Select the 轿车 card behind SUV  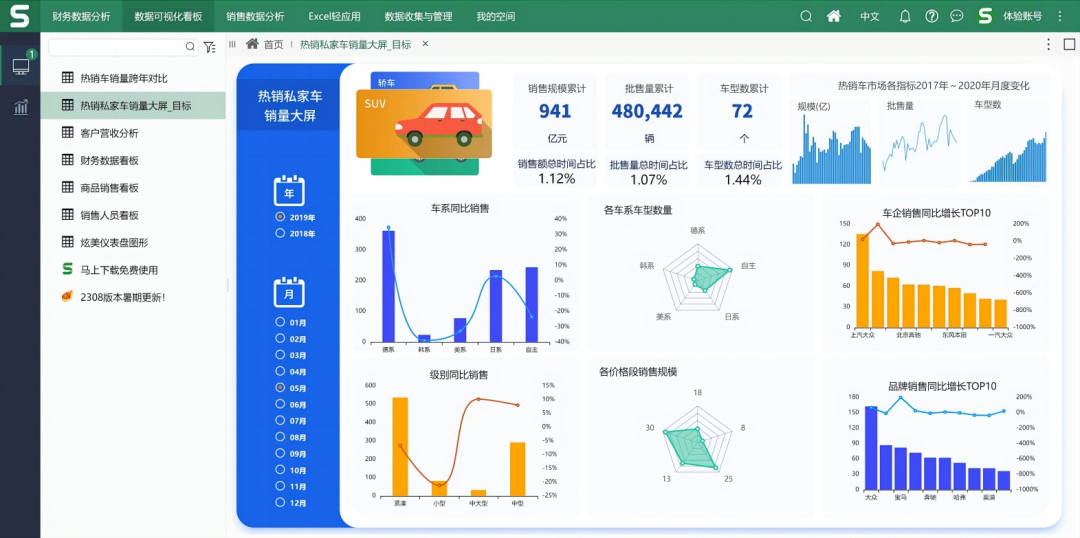pos(425,80)
